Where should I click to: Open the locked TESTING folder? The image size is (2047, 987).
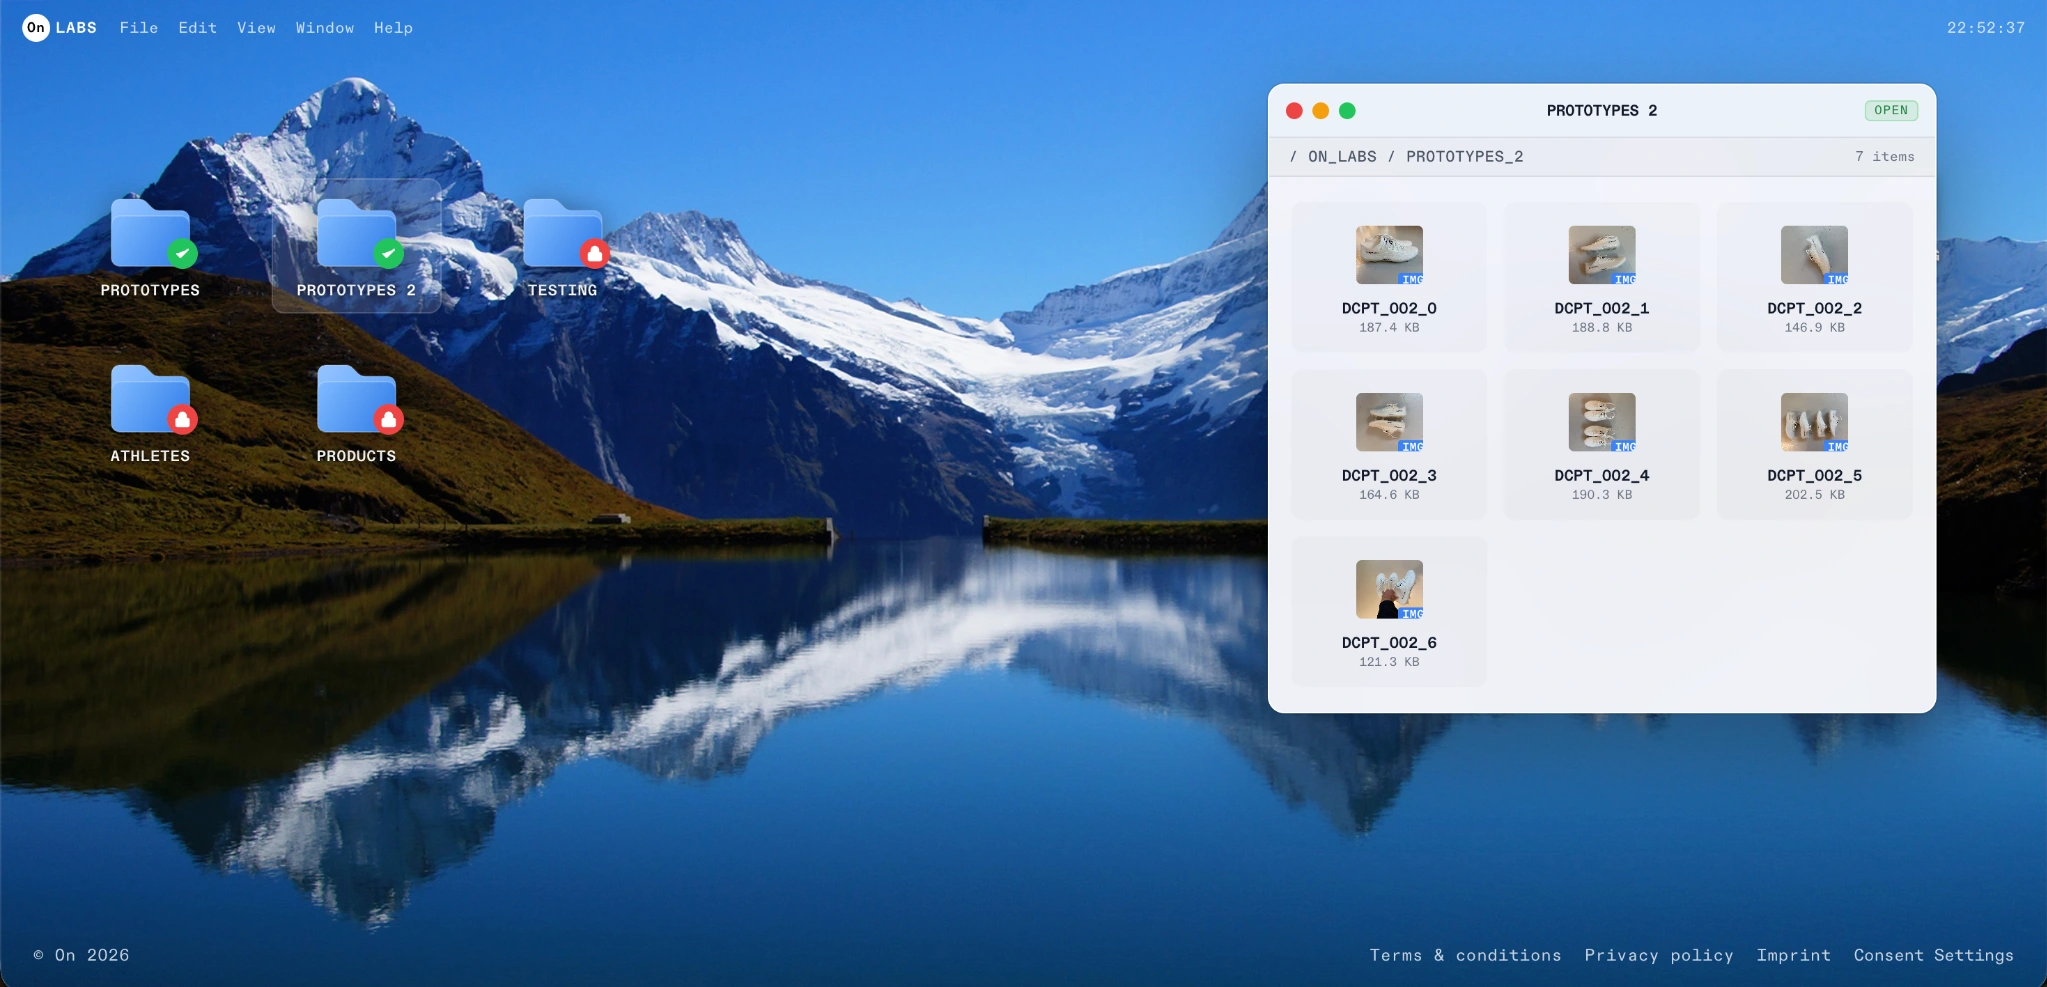(562, 247)
